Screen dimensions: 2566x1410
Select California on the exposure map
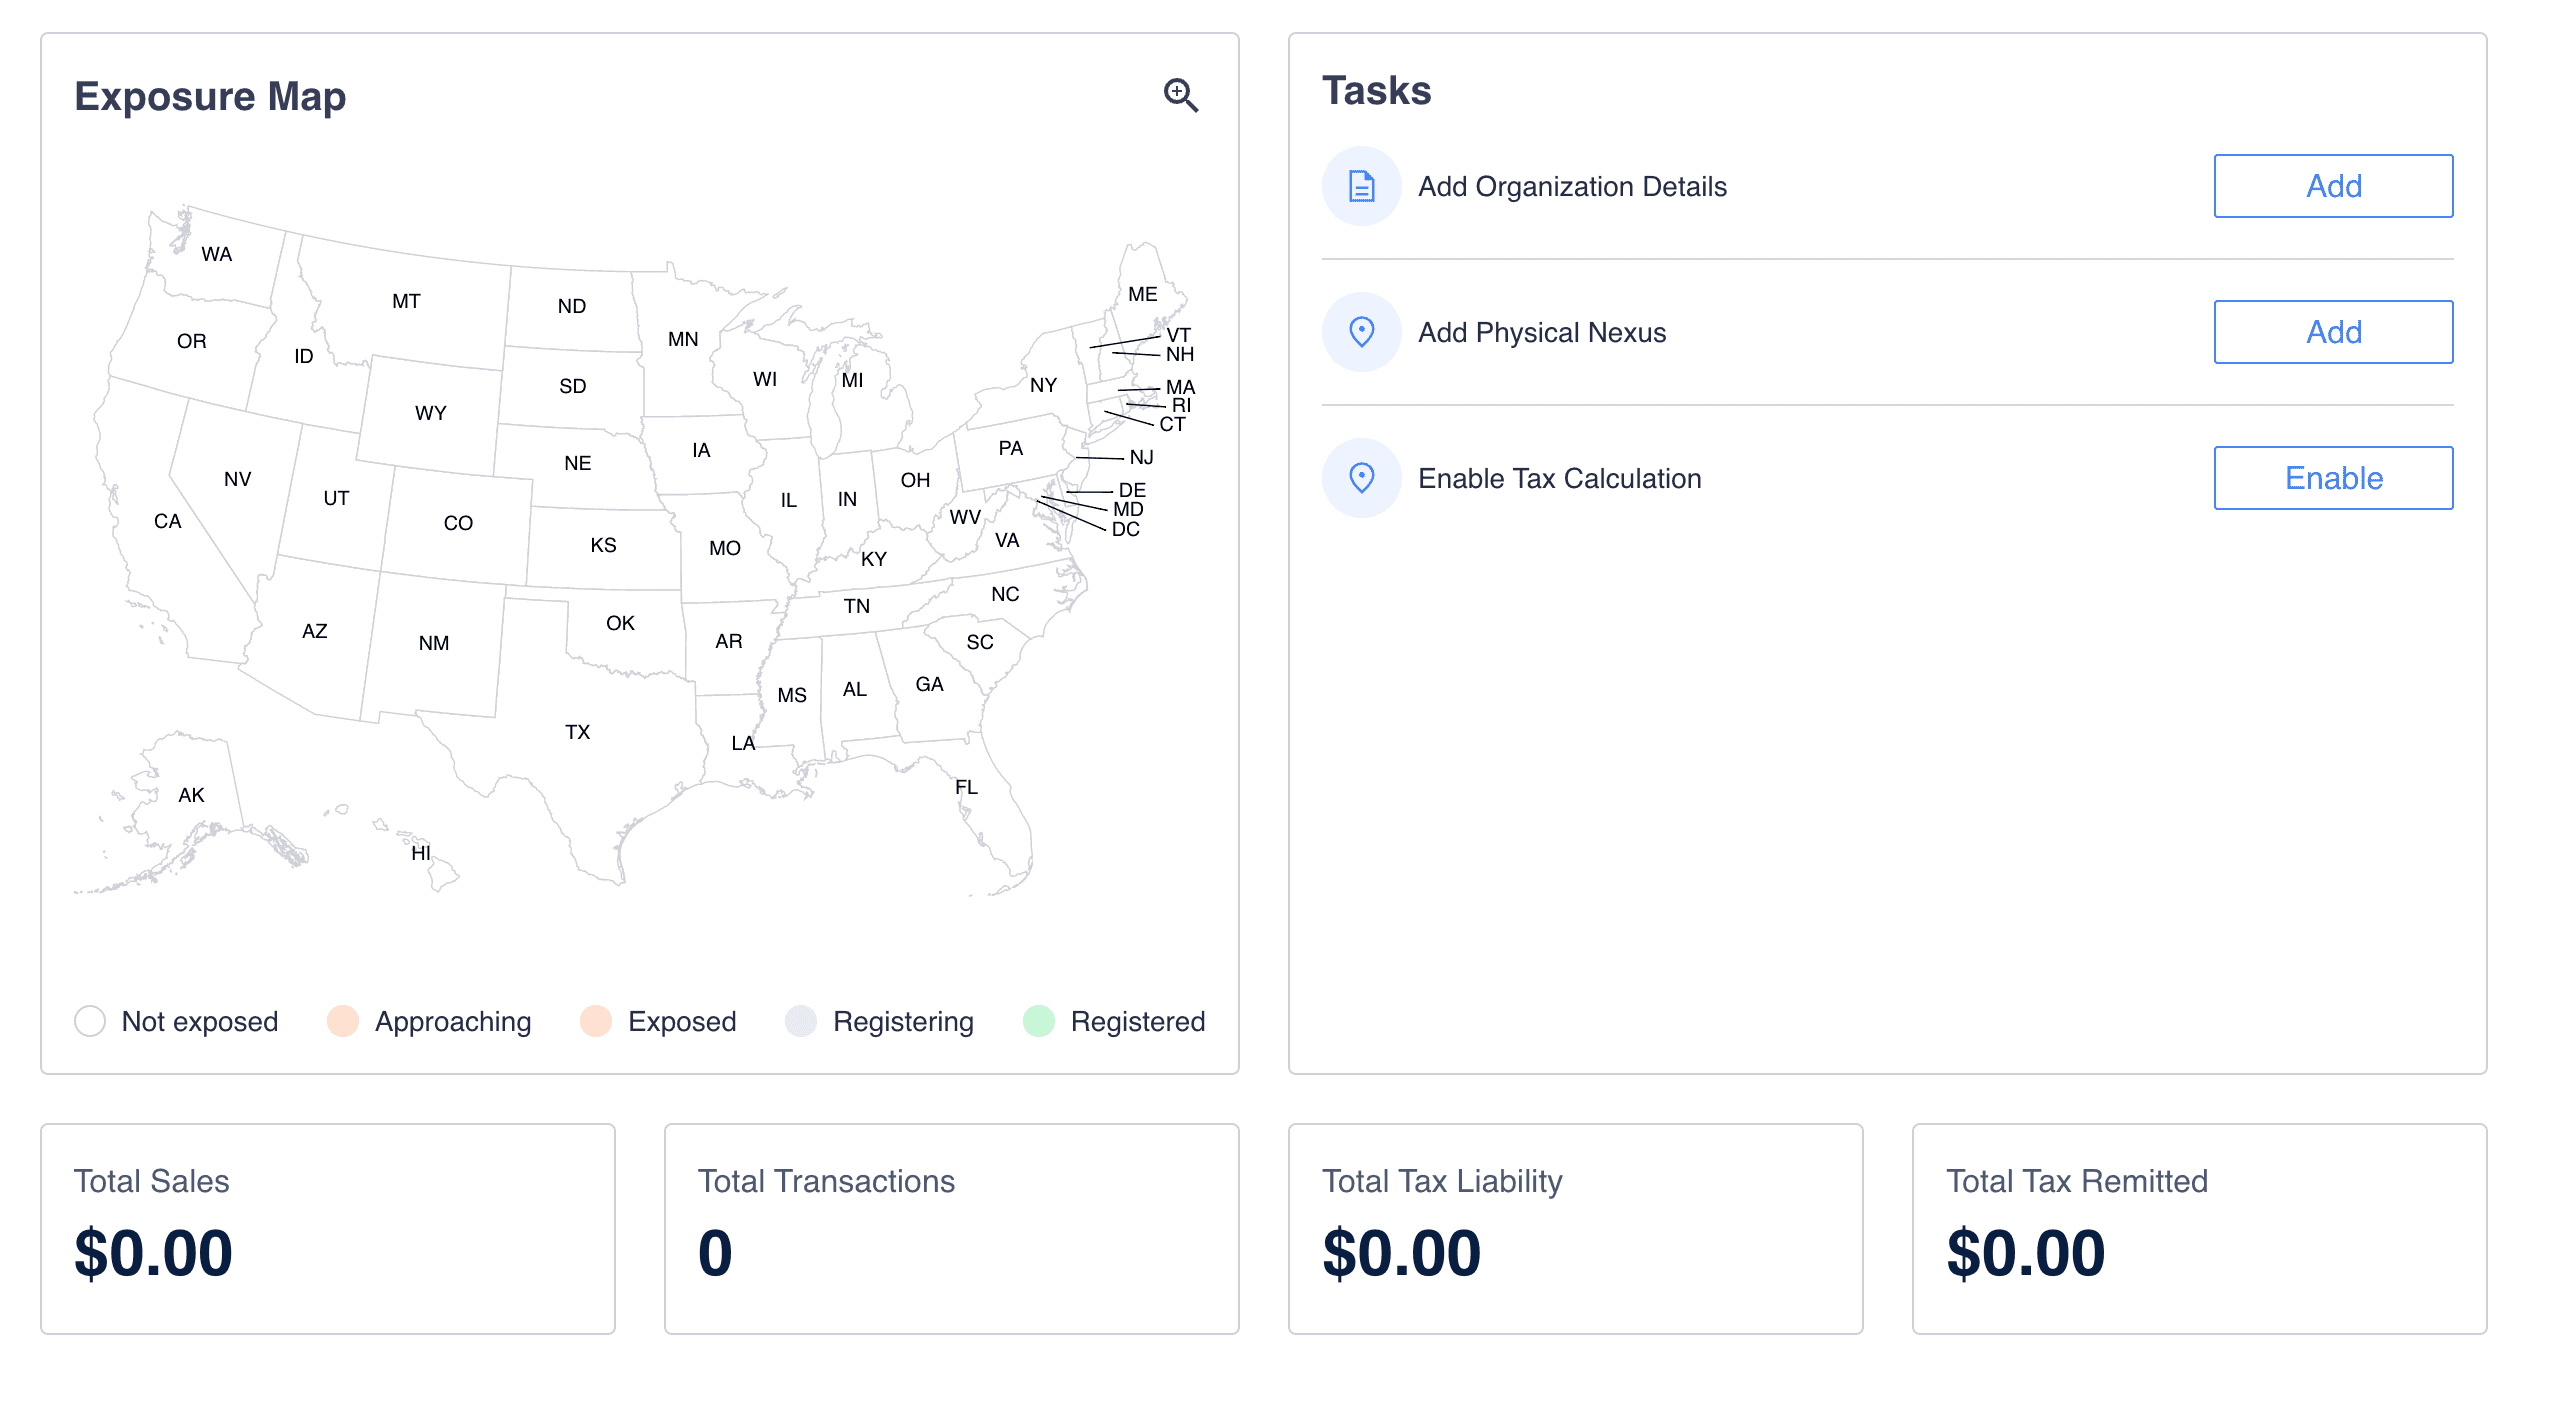(x=170, y=520)
